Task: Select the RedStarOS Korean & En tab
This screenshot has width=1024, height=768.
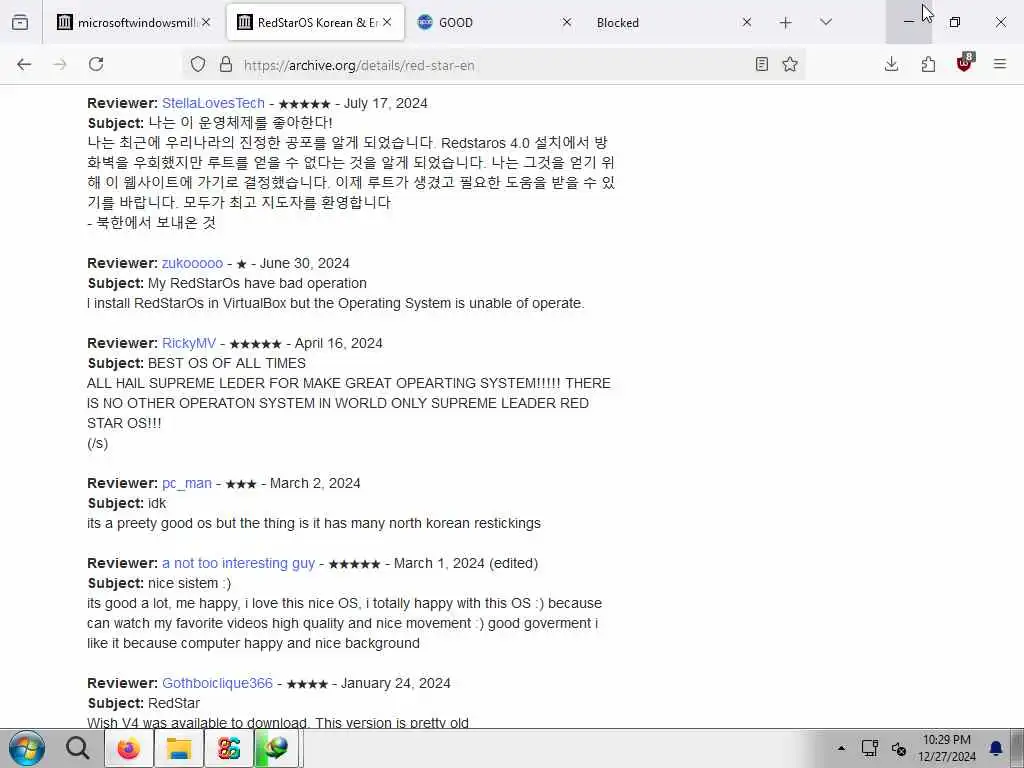Action: tap(315, 22)
